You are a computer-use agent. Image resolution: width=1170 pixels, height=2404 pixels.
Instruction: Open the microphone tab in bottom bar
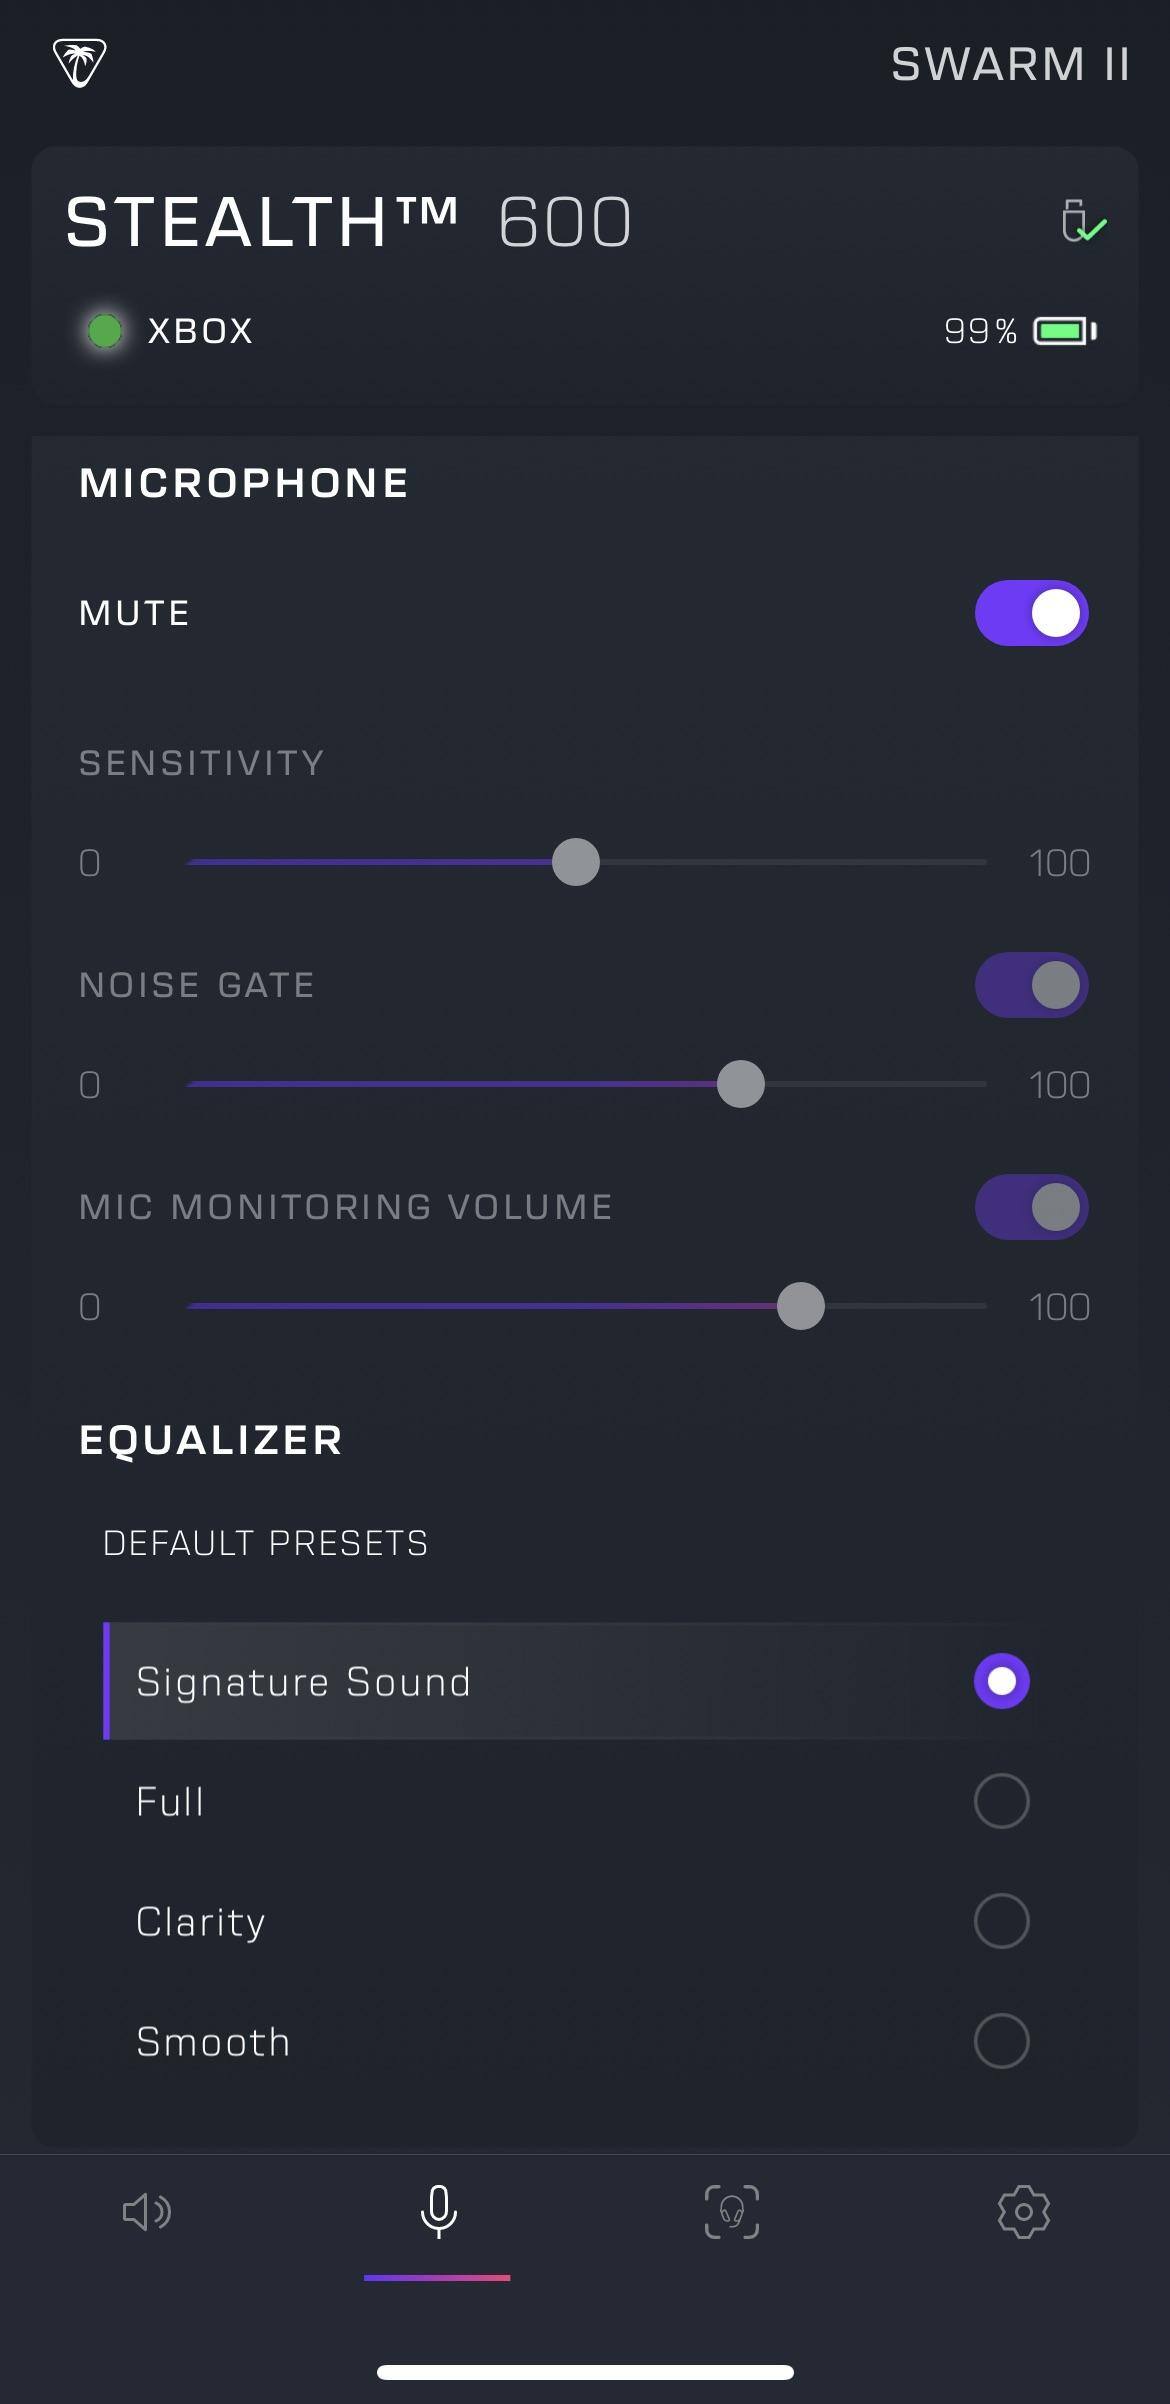click(438, 2211)
